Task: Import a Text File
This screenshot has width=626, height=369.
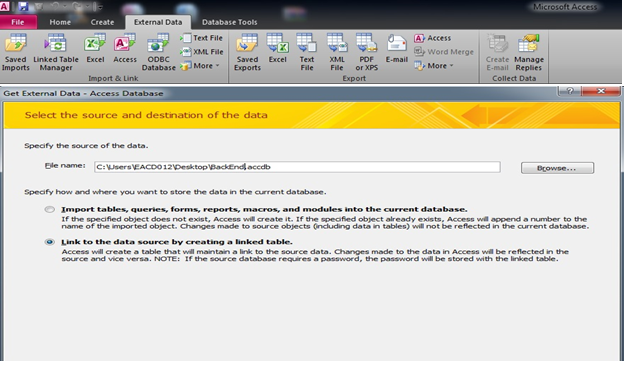Action: [201, 38]
